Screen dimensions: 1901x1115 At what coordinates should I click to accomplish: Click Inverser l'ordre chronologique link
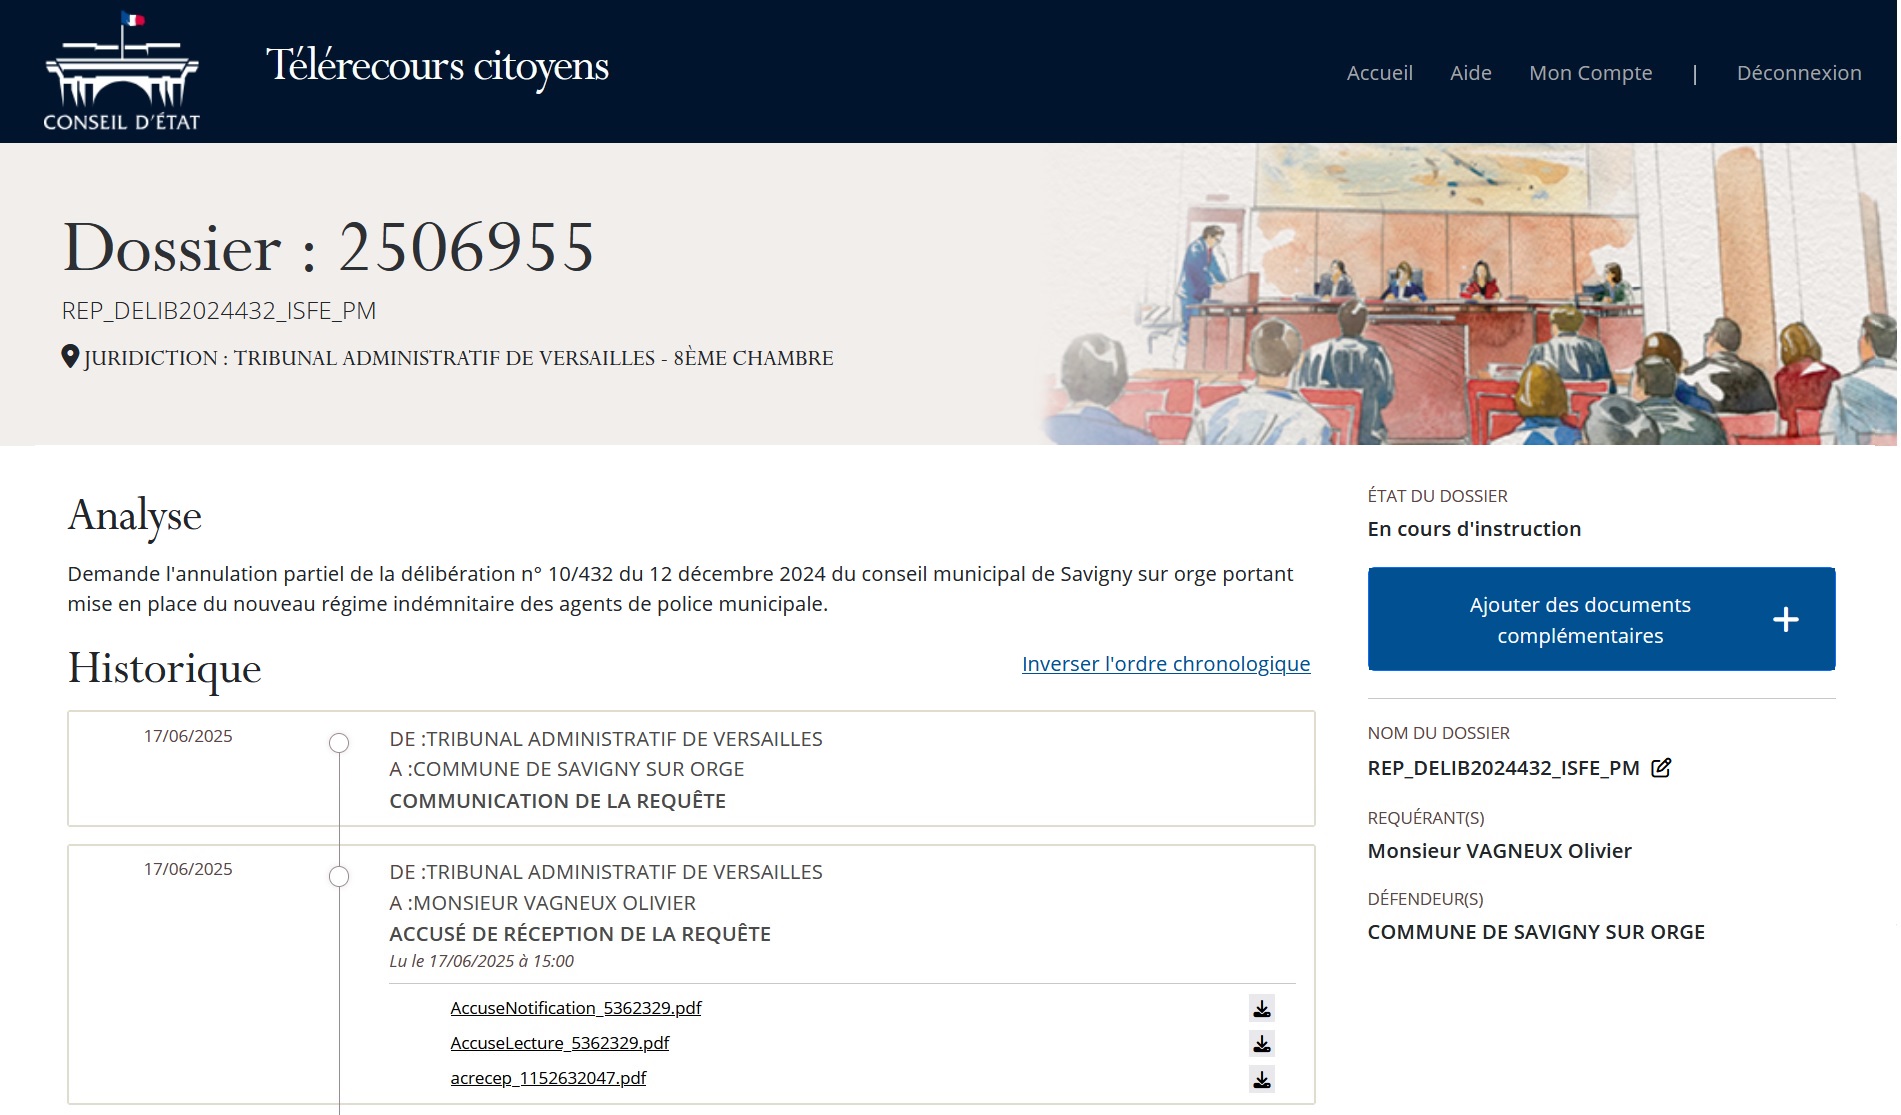point(1165,664)
